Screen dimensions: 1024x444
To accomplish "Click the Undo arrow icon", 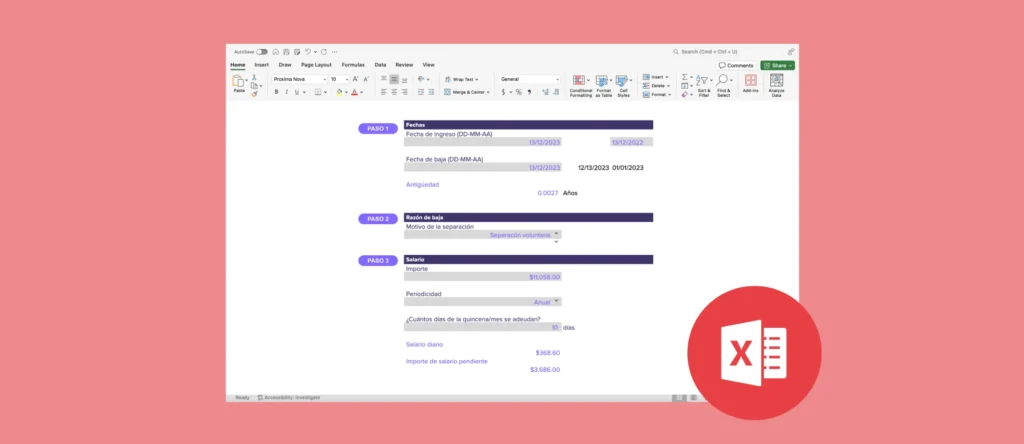I will tap(309, 51).
